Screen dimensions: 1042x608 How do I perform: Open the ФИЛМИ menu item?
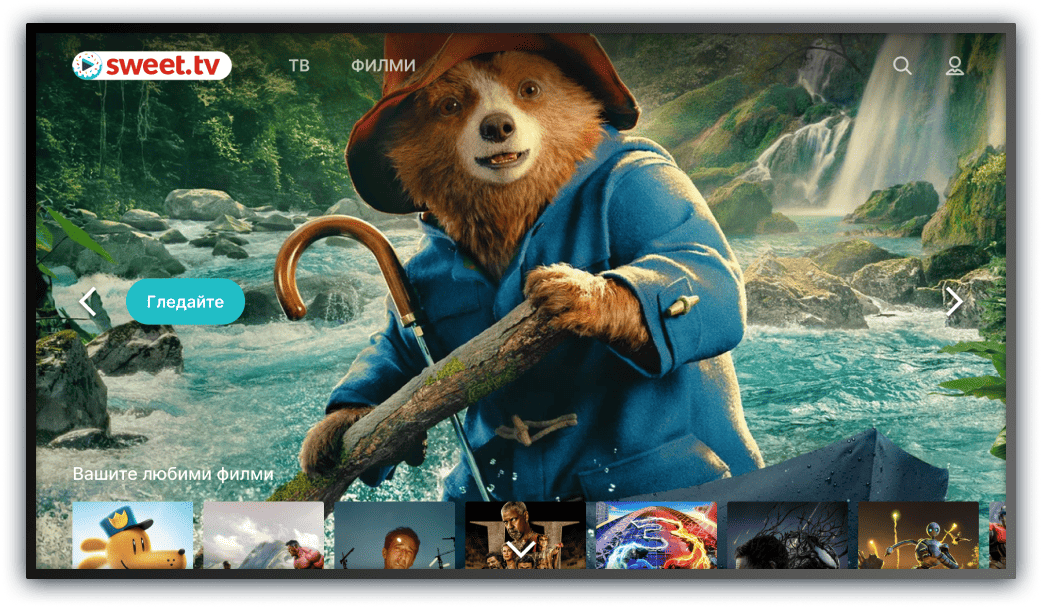[383, 66]
